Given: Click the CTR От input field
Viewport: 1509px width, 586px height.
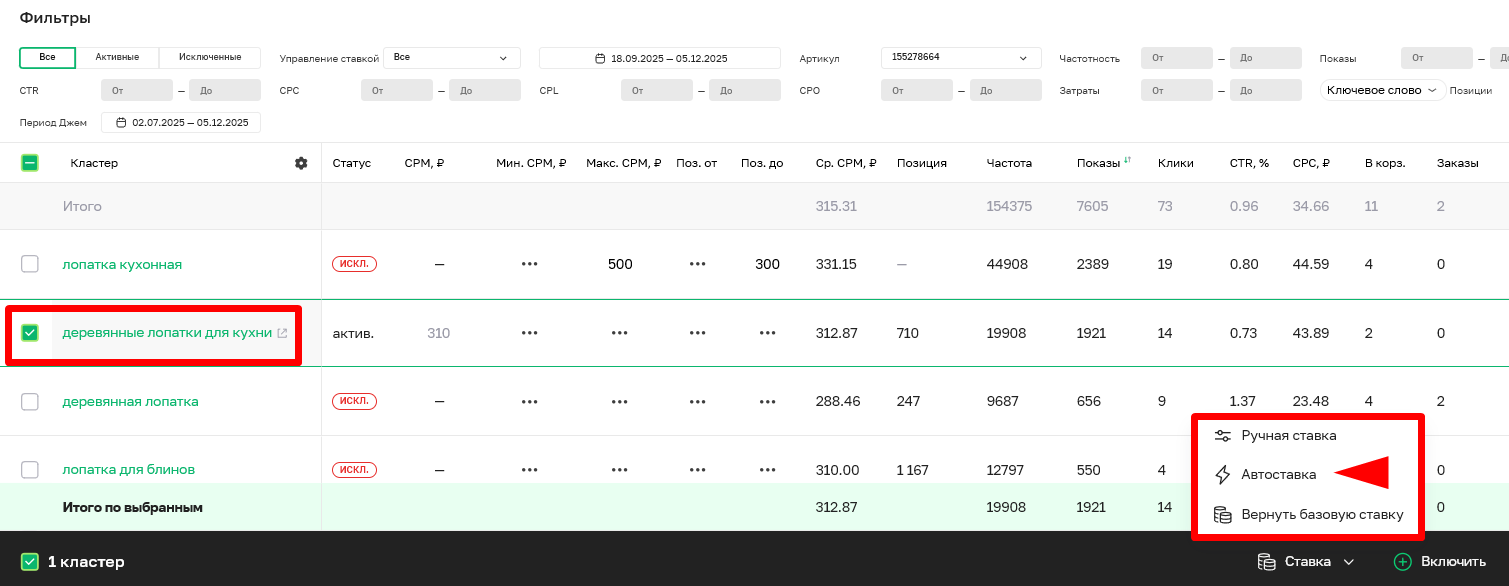Looking at the screenshot, I should (x=137, y=90).
